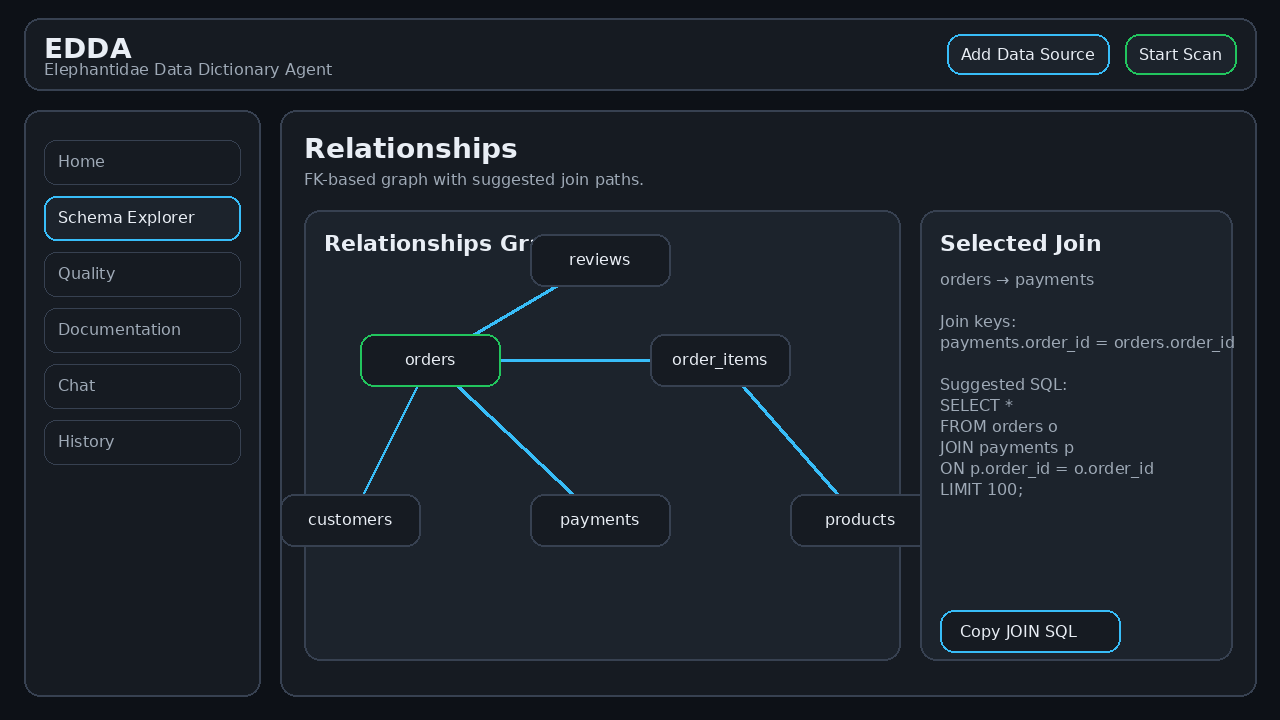The height and width of the screenshot is (720, 1280).
Task: Click the order_items node
Action: pos(720,360)
